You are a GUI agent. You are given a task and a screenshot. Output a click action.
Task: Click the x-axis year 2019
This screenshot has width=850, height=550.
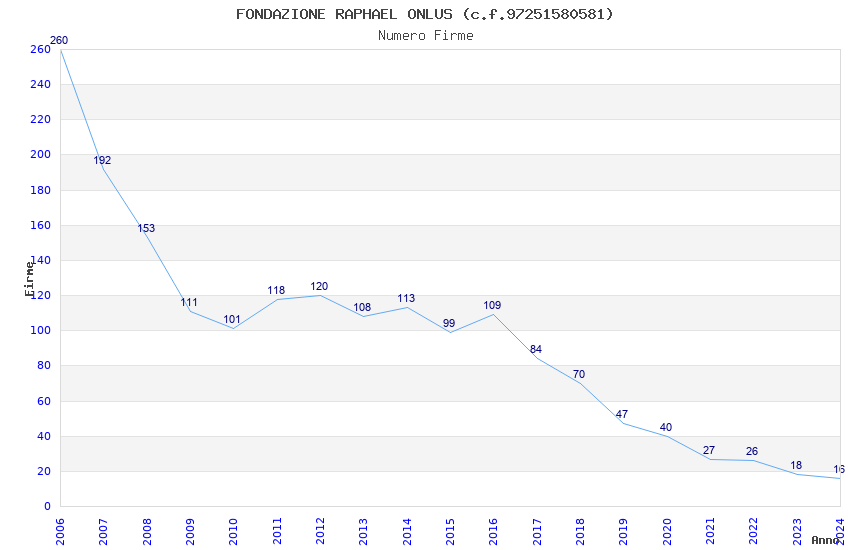(624, 531)
